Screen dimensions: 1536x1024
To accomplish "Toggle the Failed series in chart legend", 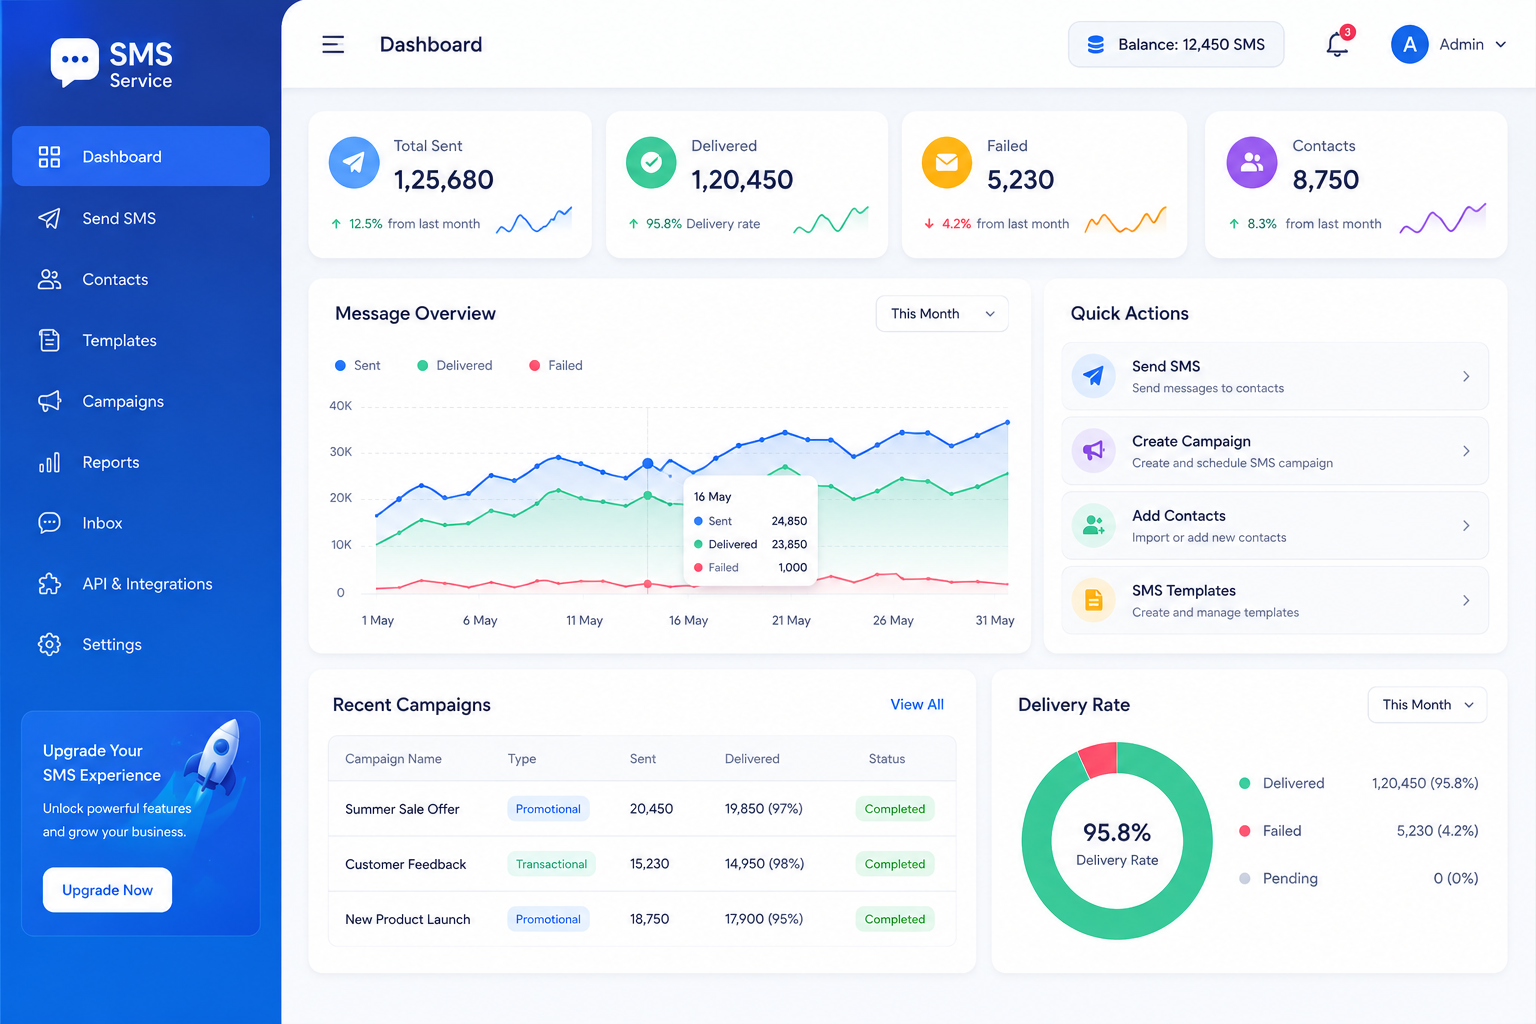I will coord(556,366).
